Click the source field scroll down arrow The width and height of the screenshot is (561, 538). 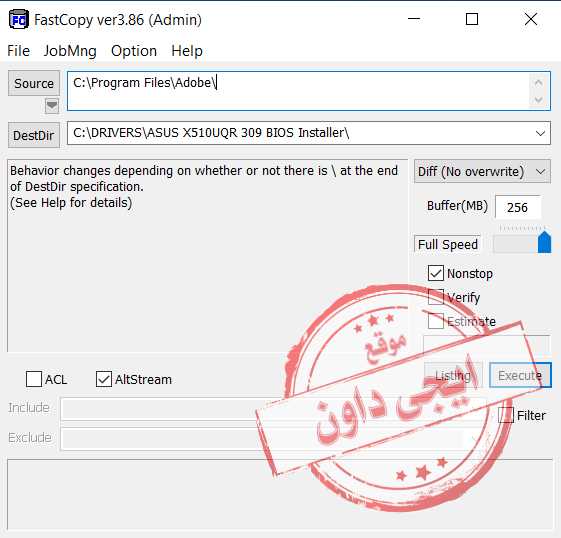tap(538, 100)
